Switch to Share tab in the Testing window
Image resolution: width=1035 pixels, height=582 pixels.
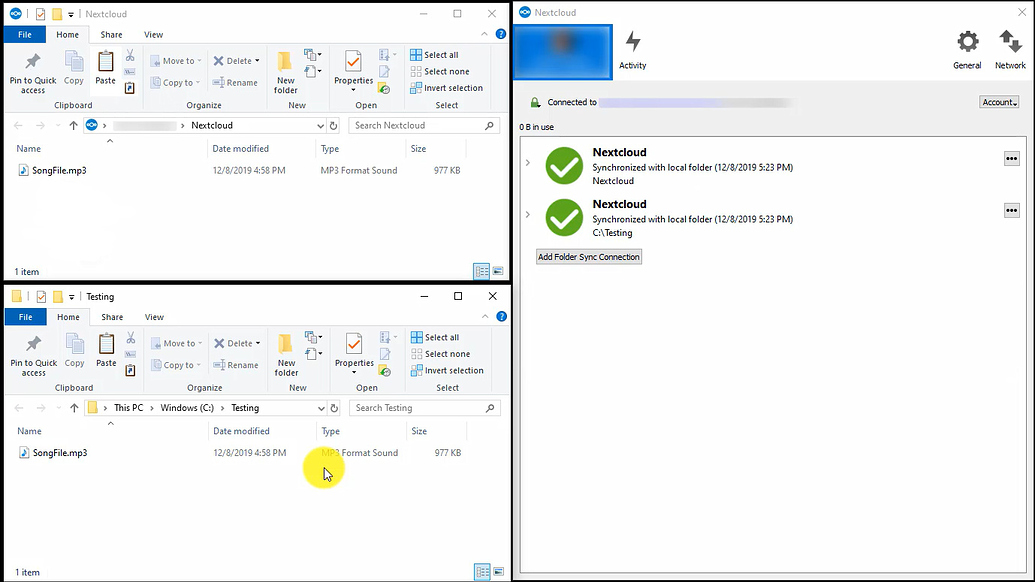[112, 317]
